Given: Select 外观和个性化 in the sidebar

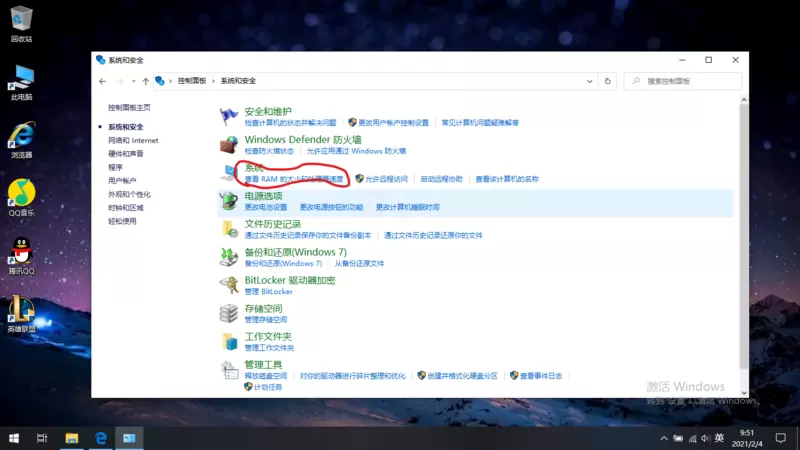Looking at the screenshot, I should tap(129, 194).
